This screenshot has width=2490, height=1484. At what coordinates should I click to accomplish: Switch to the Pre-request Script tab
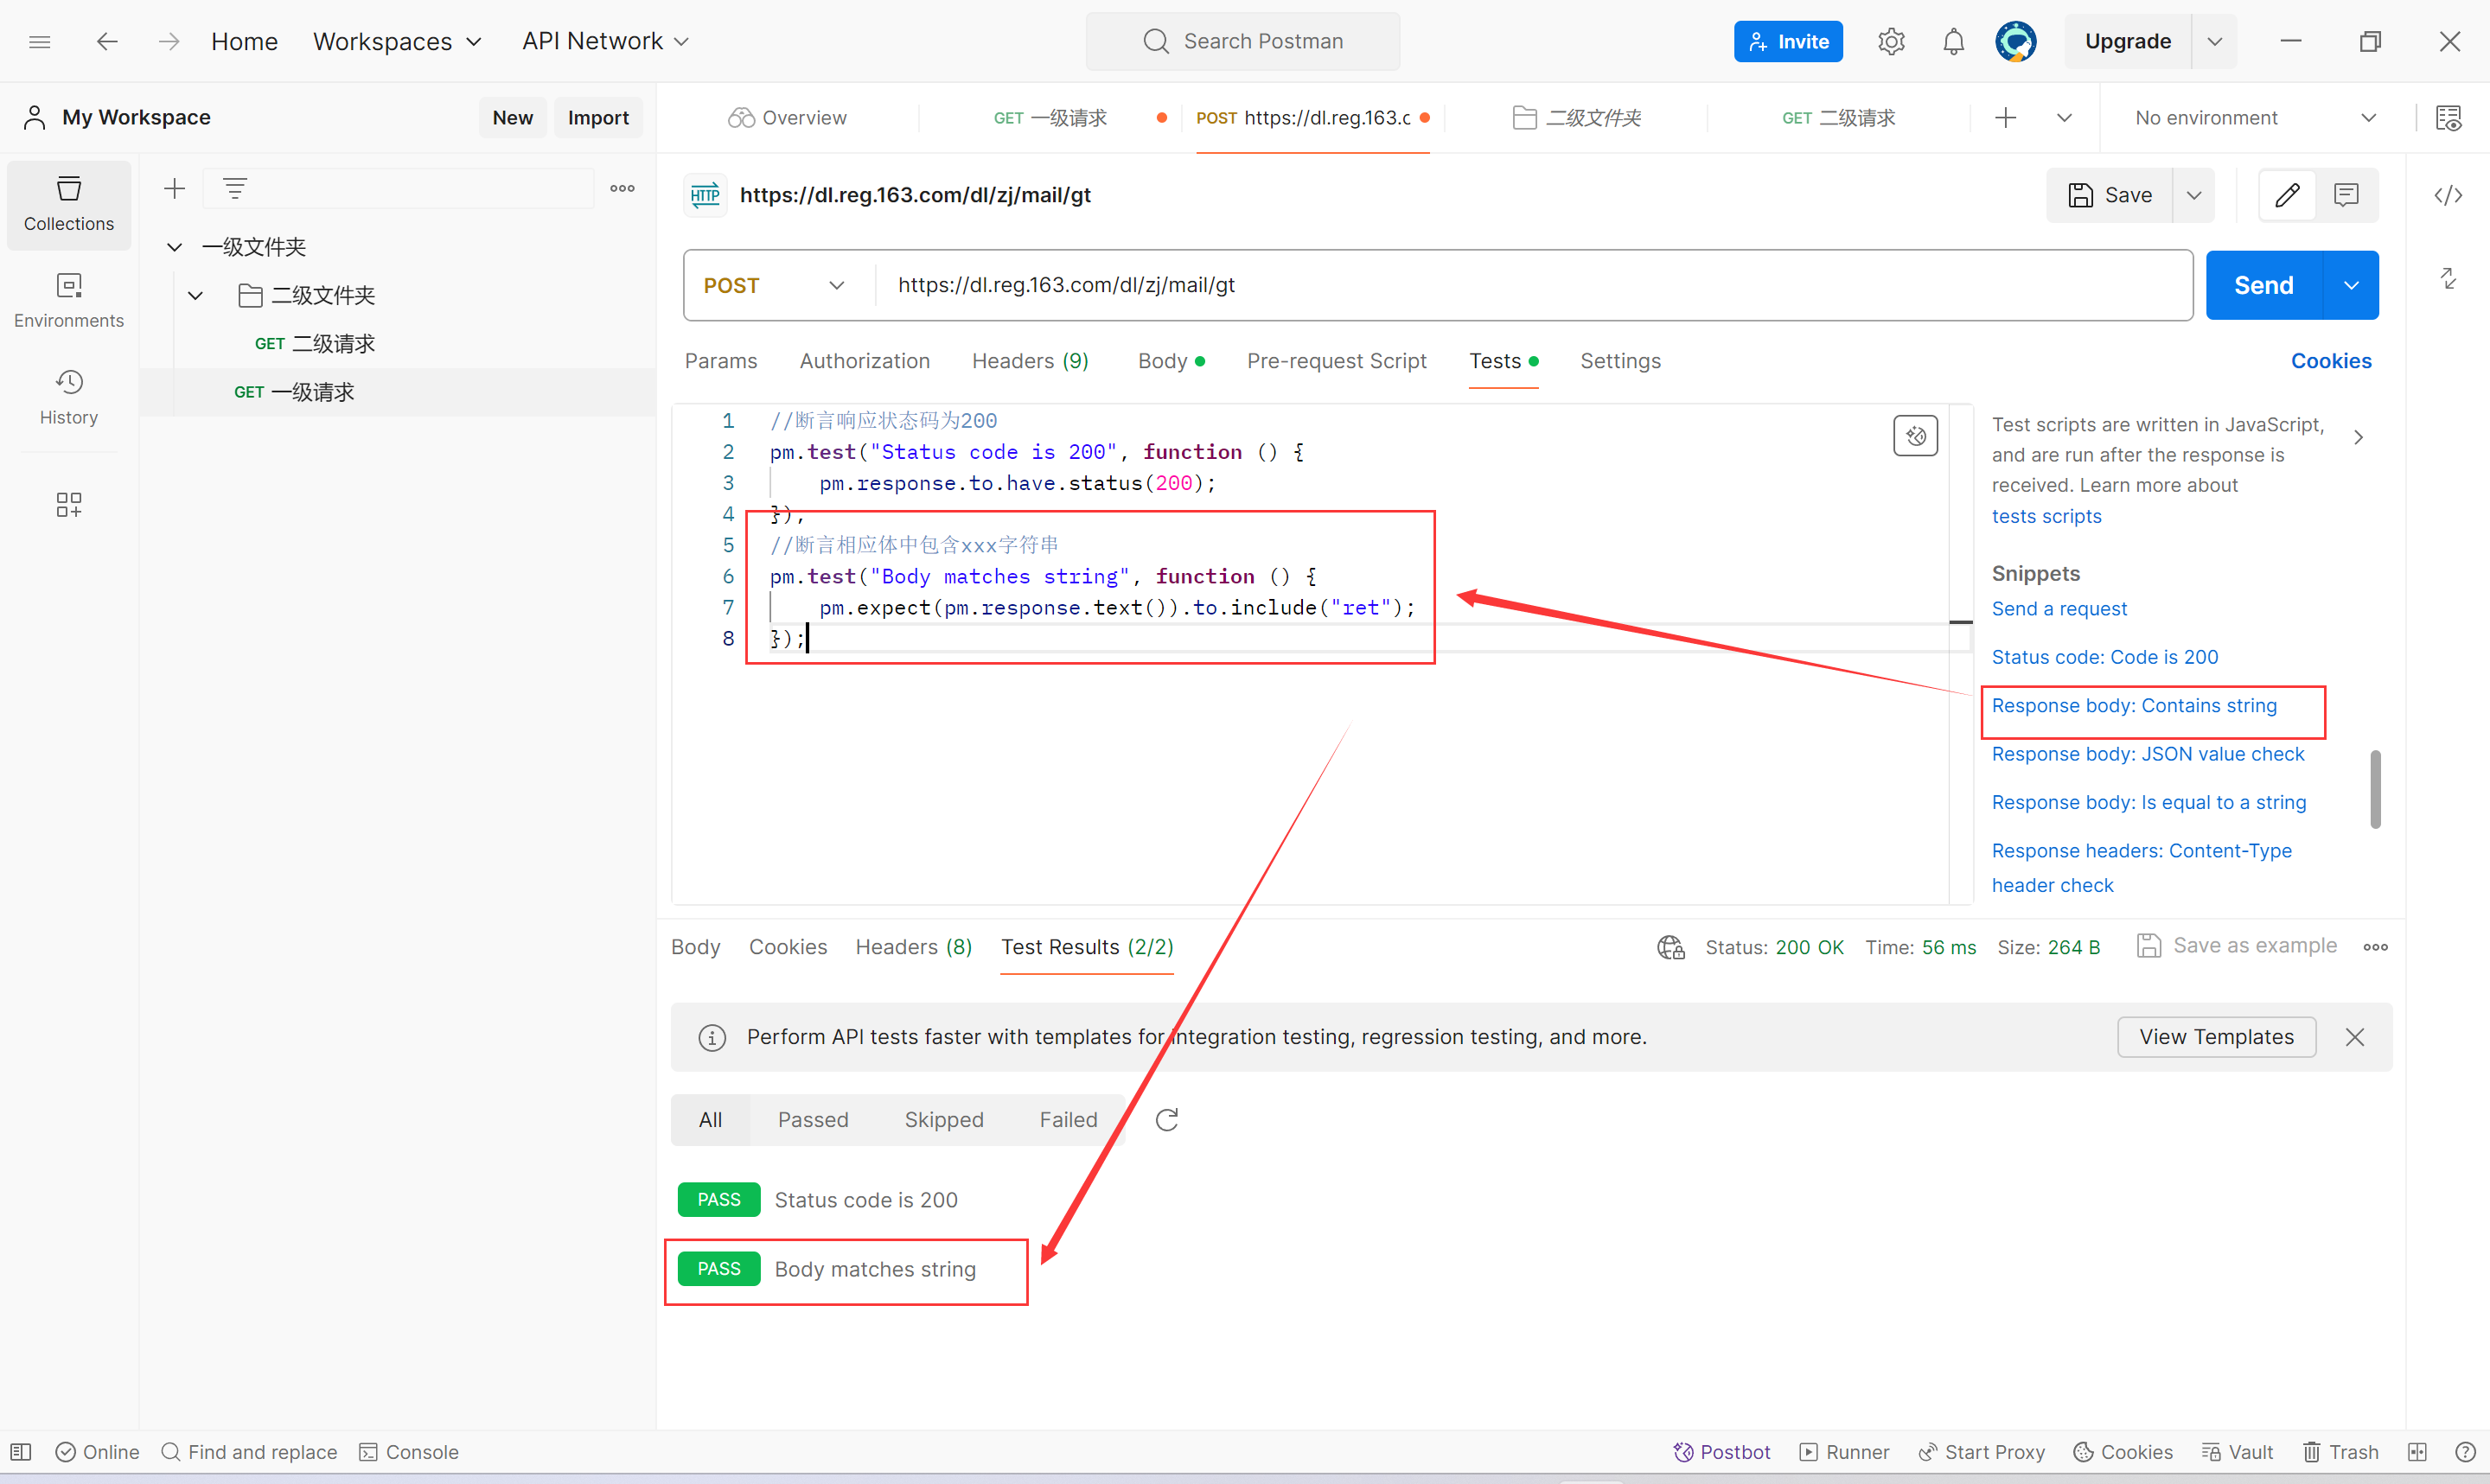[x=1335, y=361]
